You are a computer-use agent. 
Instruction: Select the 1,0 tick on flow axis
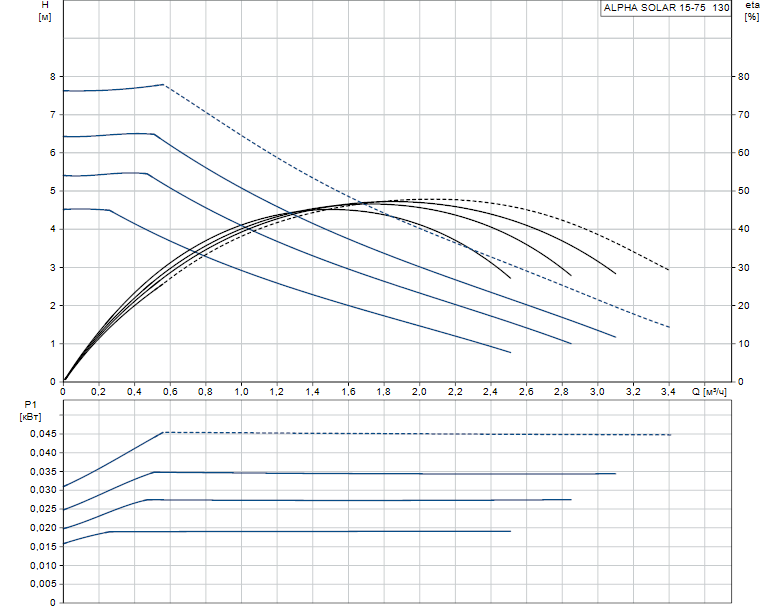(241, 392)
